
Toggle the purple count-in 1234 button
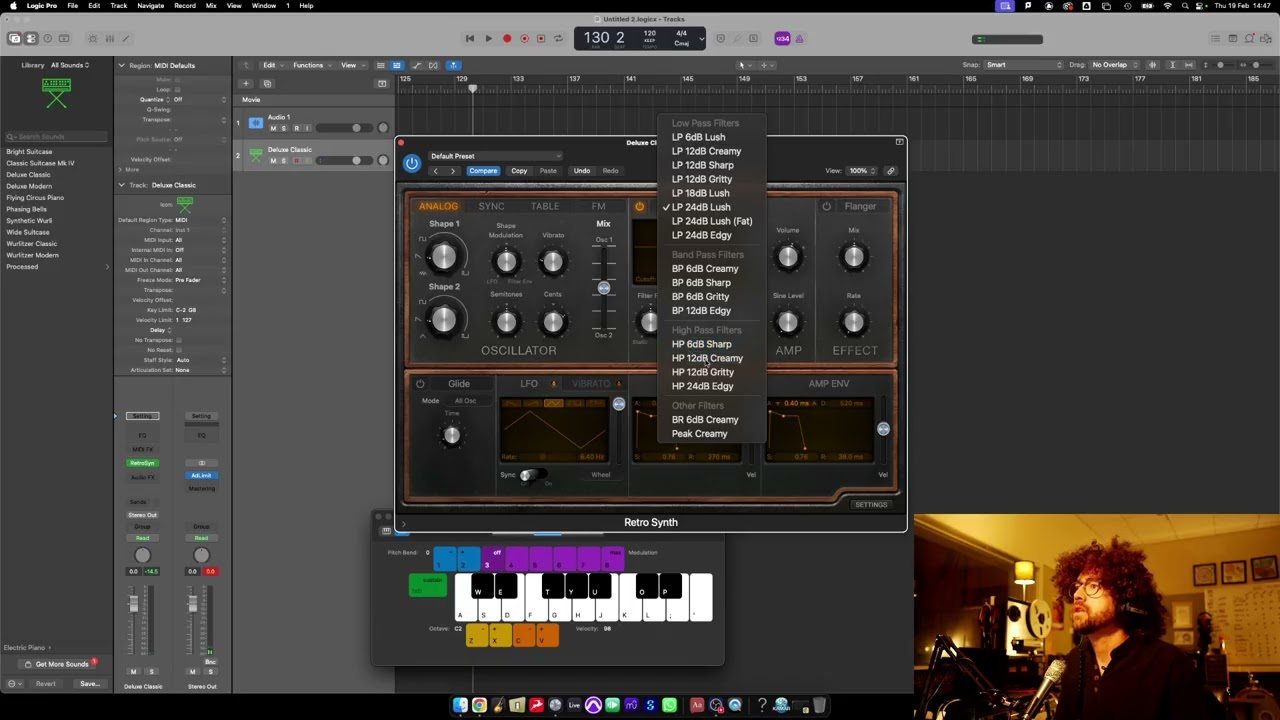(782, 39)
